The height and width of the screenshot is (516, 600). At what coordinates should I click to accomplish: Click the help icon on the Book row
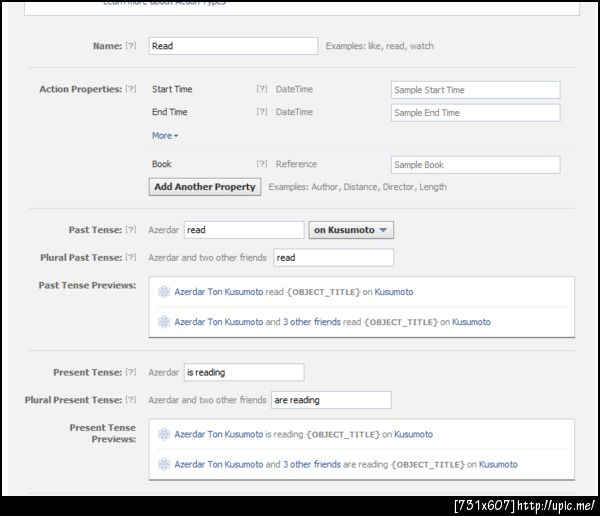(x=262, y=164)
